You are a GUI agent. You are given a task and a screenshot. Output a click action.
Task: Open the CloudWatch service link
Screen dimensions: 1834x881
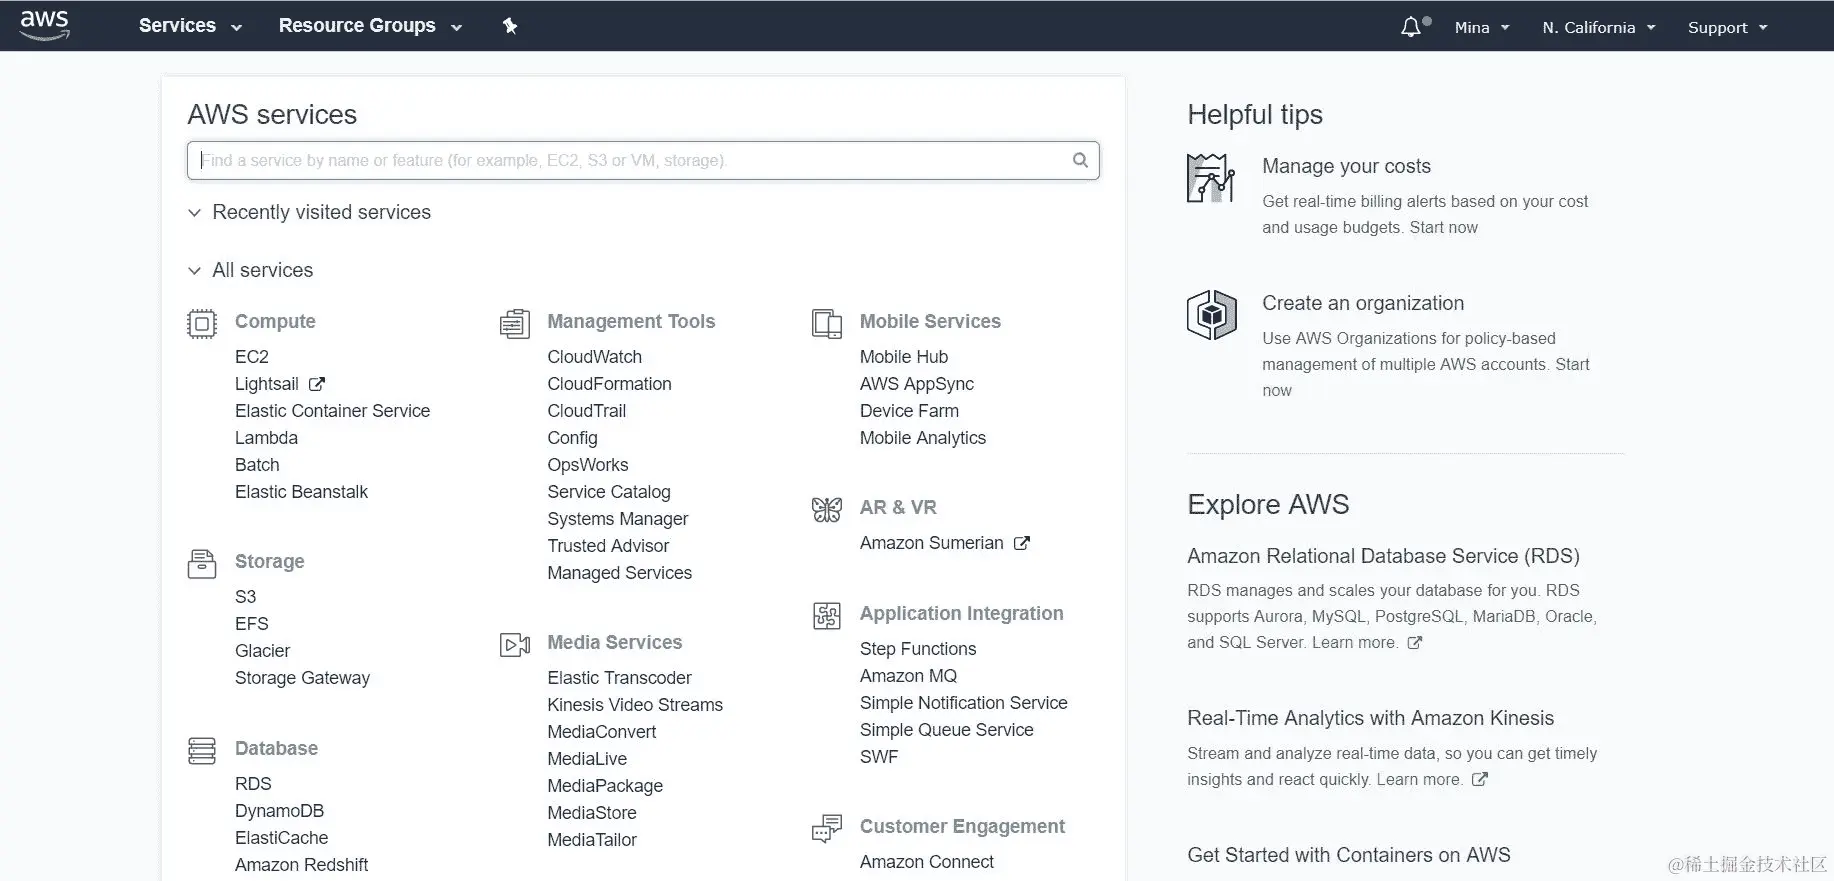(594, 357)
